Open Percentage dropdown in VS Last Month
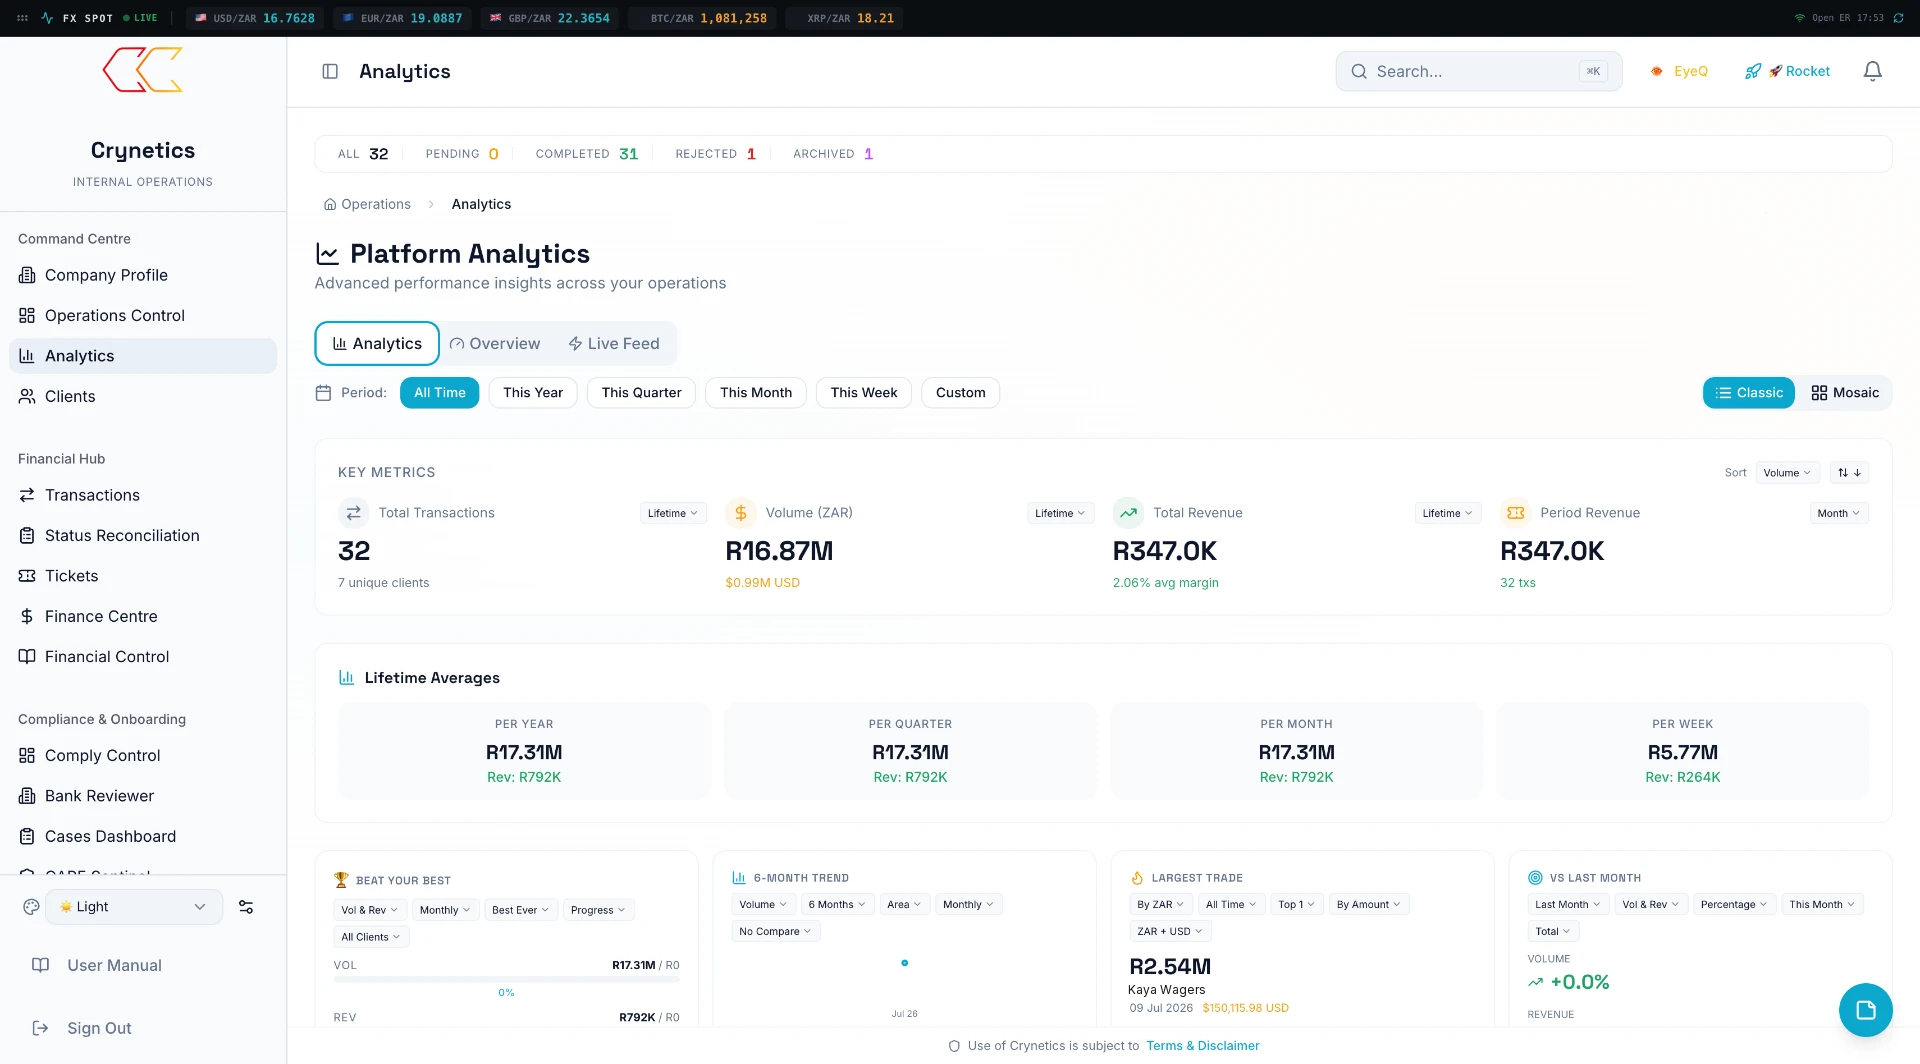Screen dimensions: 1920x1064 [x=1734, y=904]
